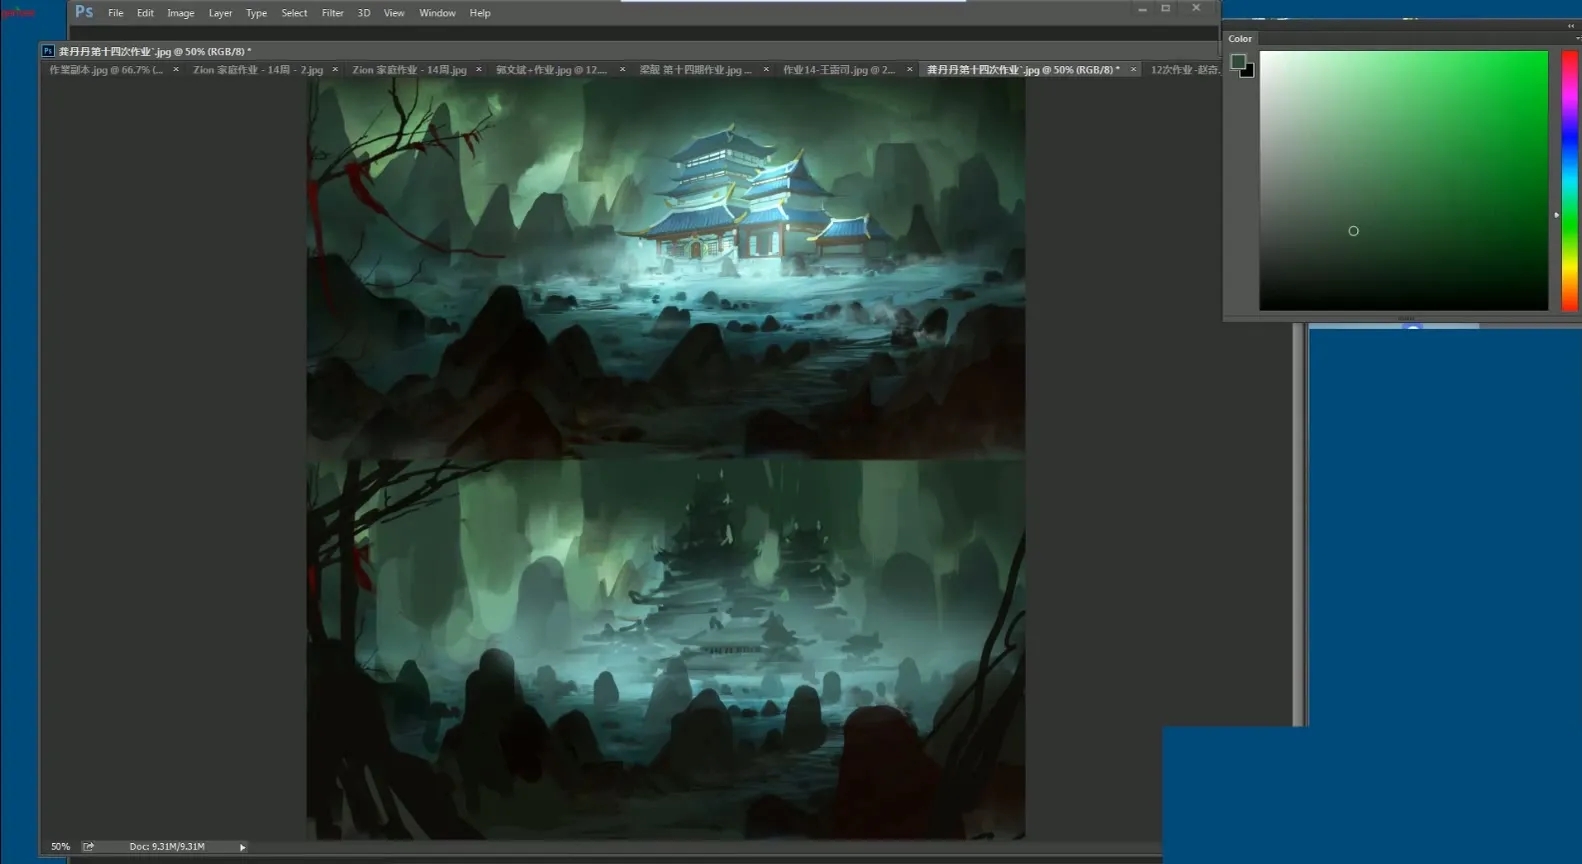Click the 50% zoom level field

[61, 847]
